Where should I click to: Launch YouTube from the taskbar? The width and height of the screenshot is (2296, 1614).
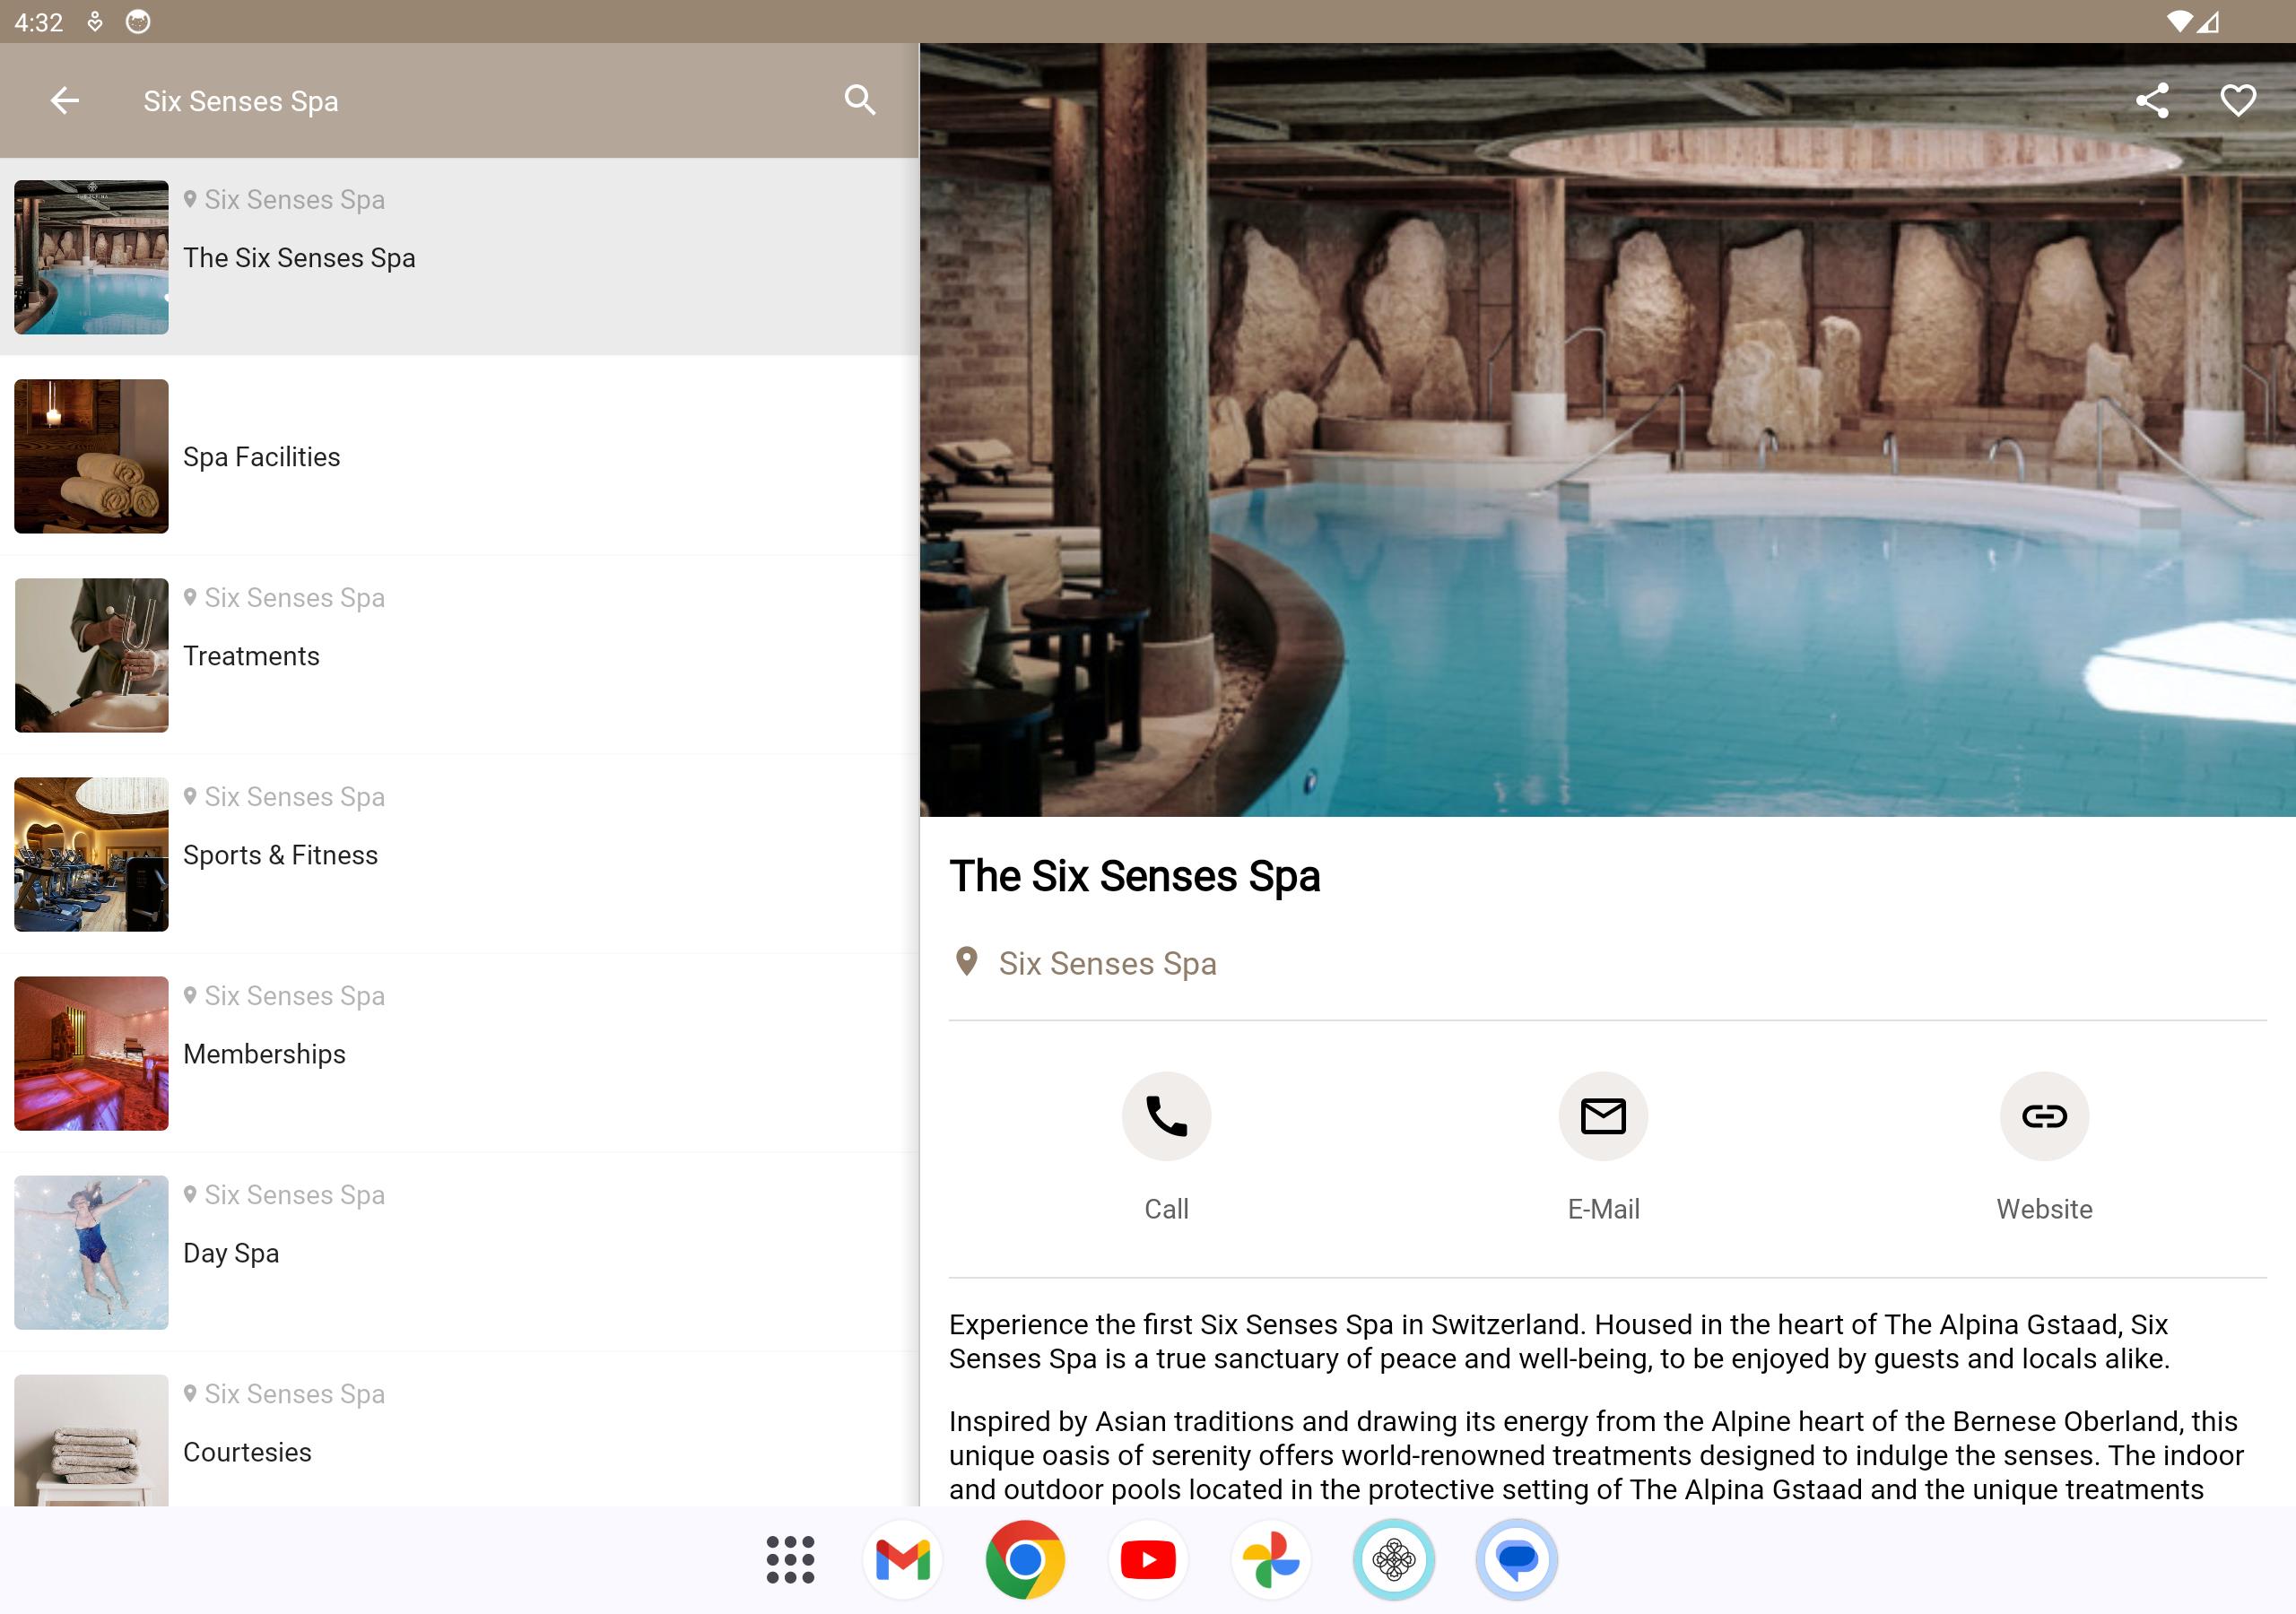pyautogui.click(x=1148, y=1560)
